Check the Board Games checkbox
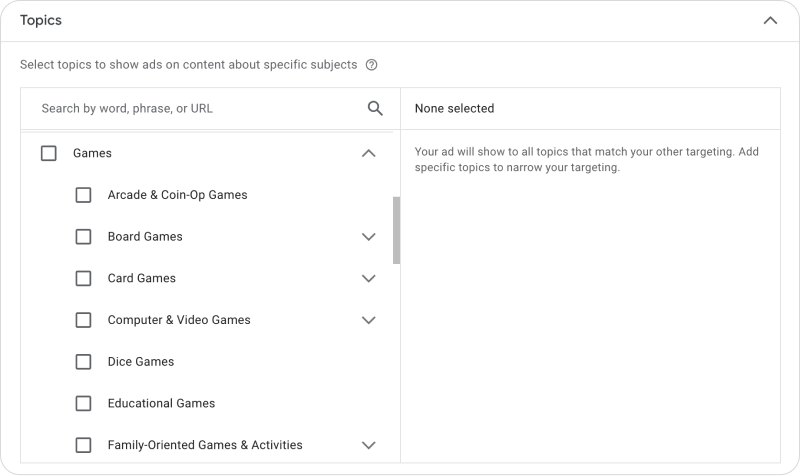 (83, 237)
